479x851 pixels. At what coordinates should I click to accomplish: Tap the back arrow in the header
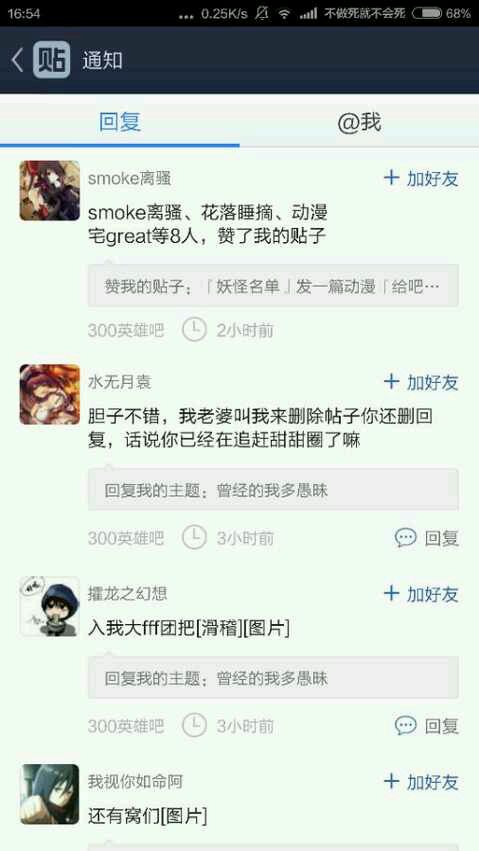coord(17,60)
